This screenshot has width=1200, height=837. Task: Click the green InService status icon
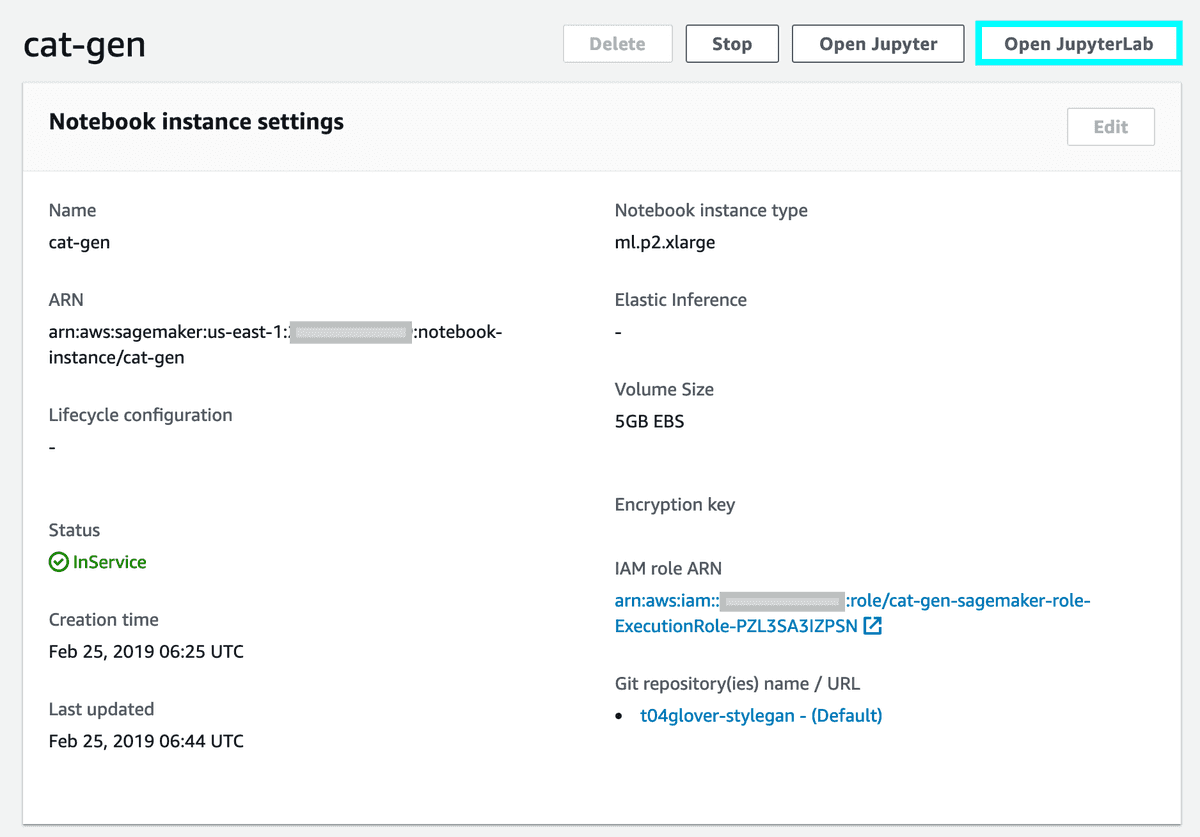pyautogui.click(x=58, y=562)
